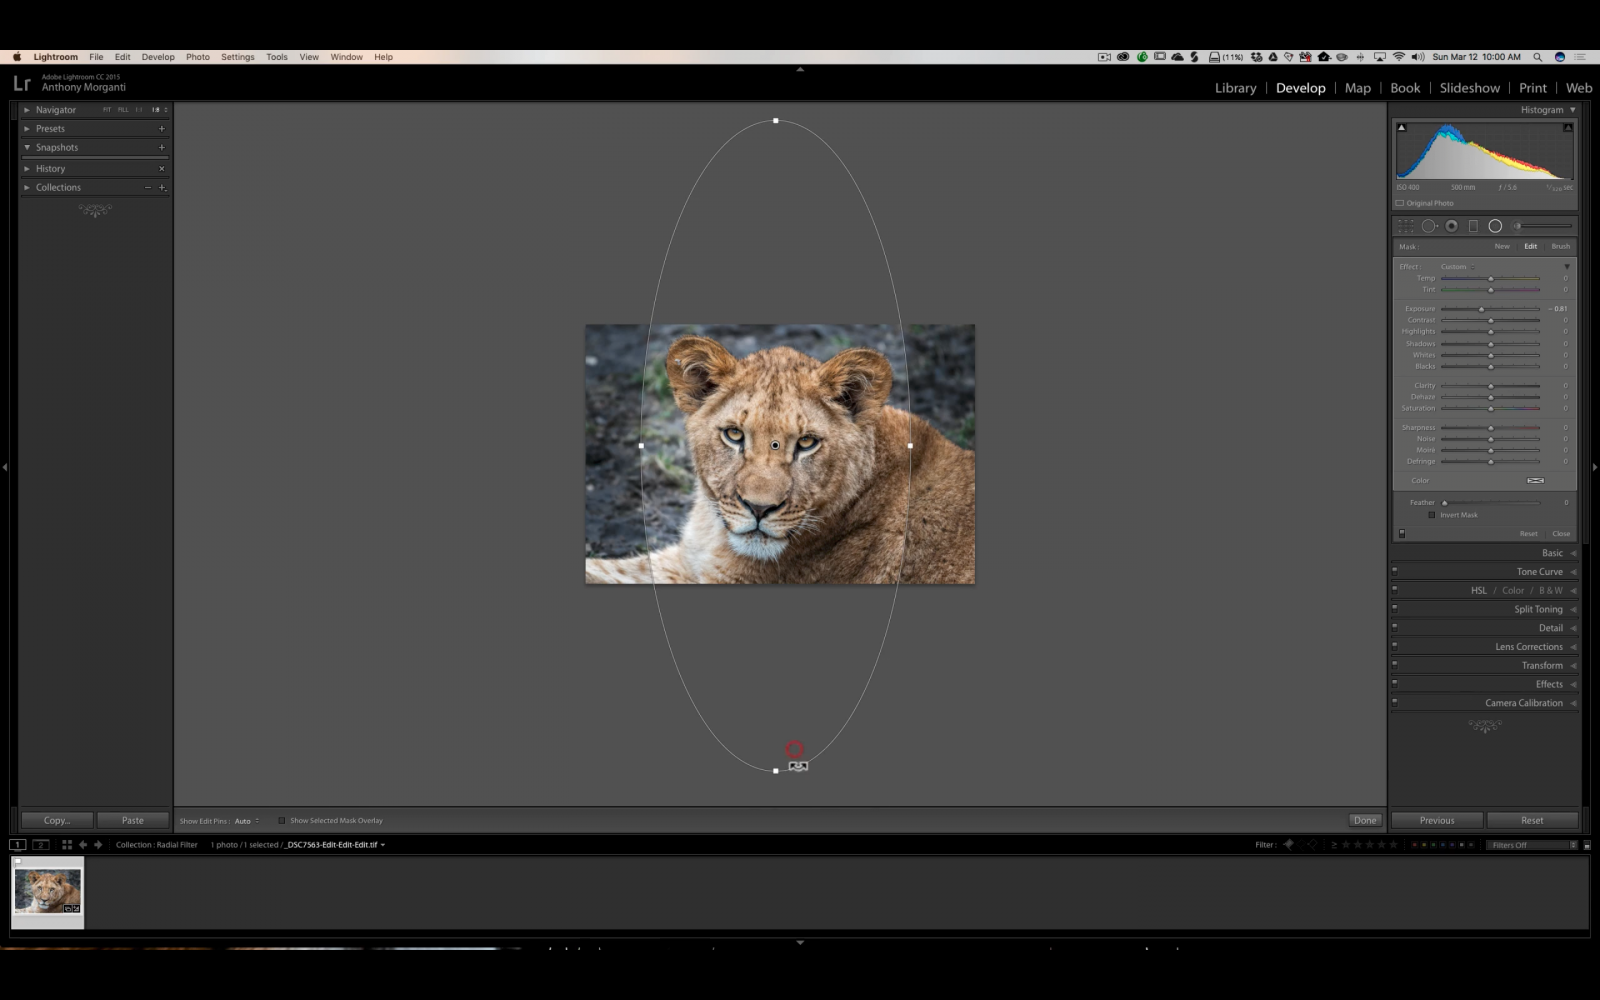Select the lion photo thumbnail in filmstrip

click(x=47, y=890)
